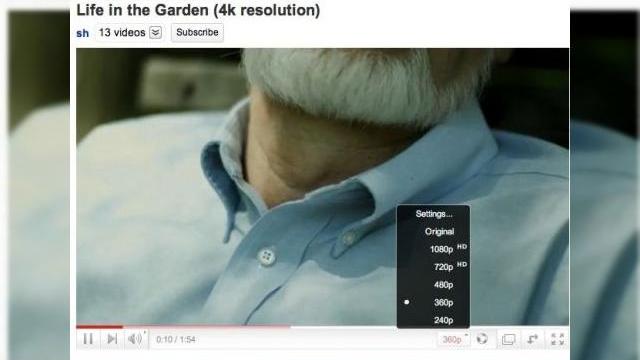640x360 pixels.
Task: Click the pop-out player icon
Action: (x=533, y=339)
